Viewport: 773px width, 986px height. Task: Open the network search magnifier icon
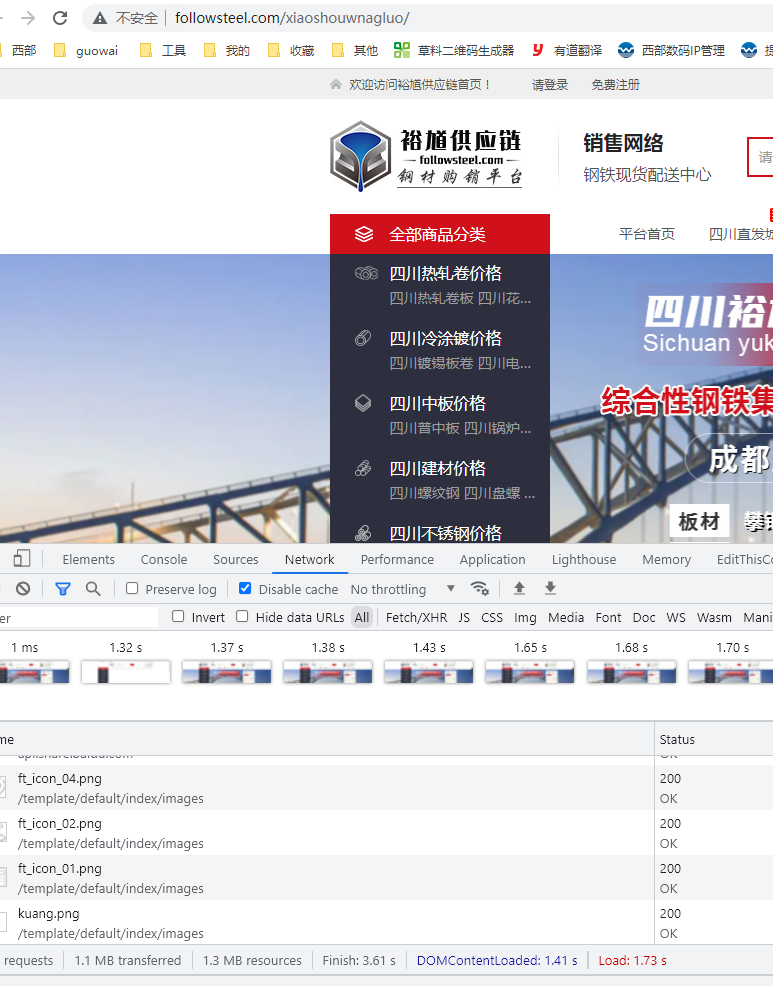coord(93,589)
